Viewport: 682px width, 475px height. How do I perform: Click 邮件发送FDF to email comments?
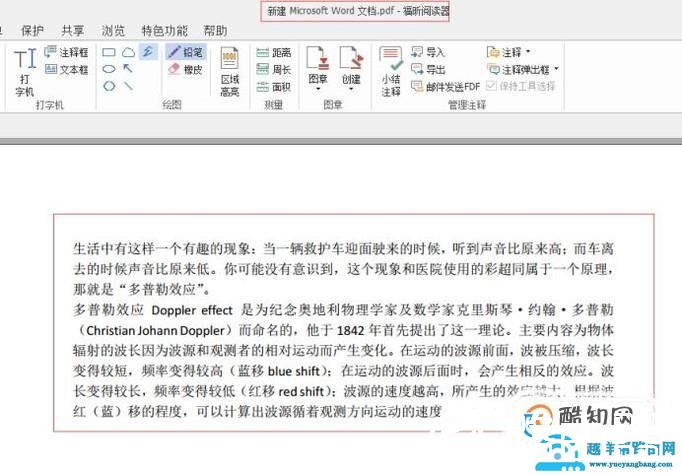pos(445,87)
